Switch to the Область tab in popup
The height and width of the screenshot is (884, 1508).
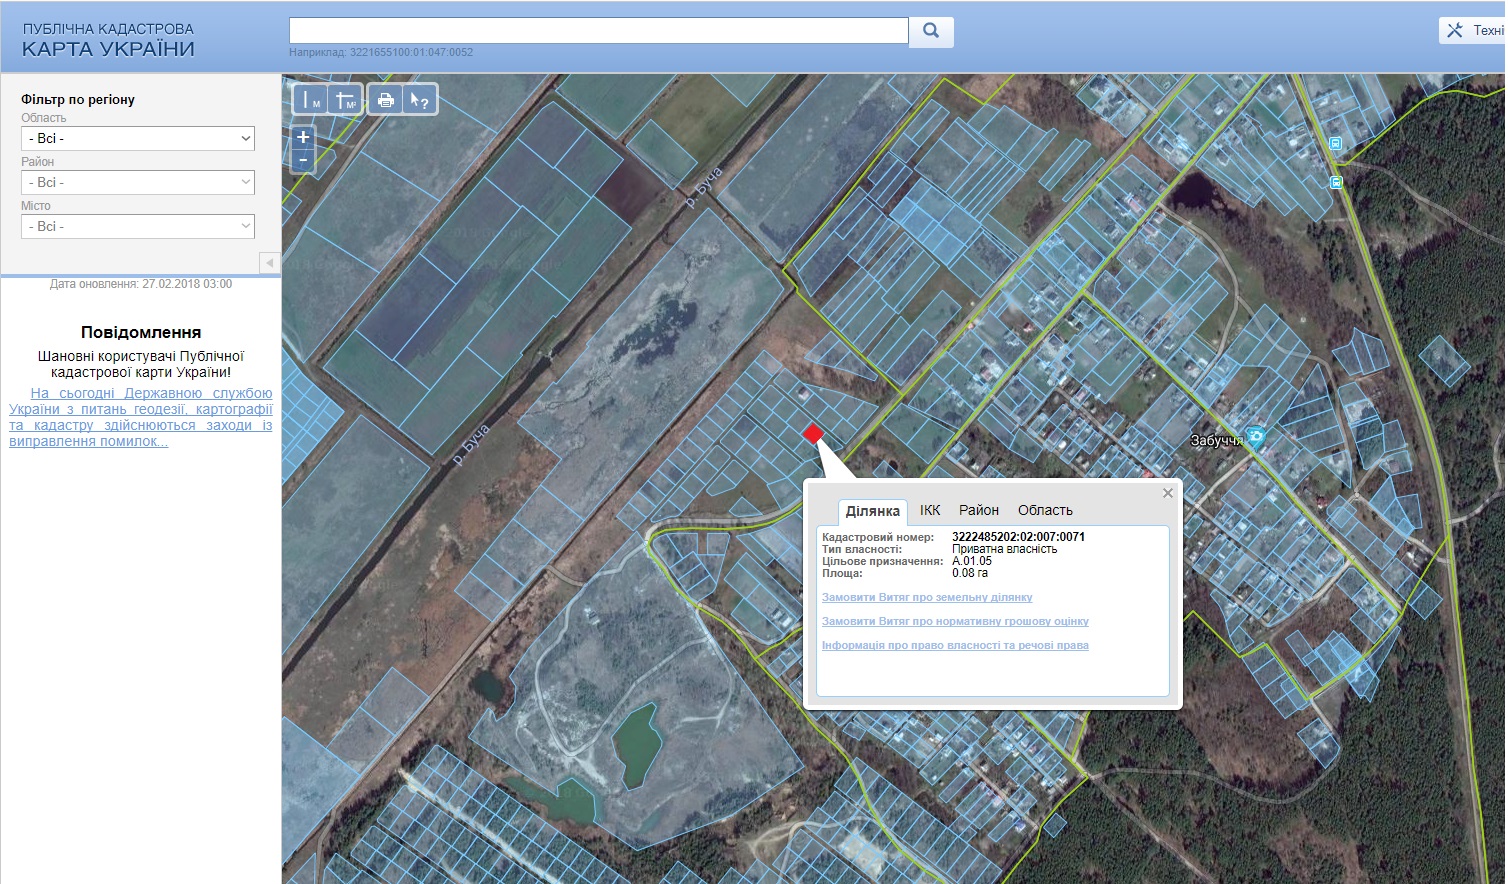1045,510
